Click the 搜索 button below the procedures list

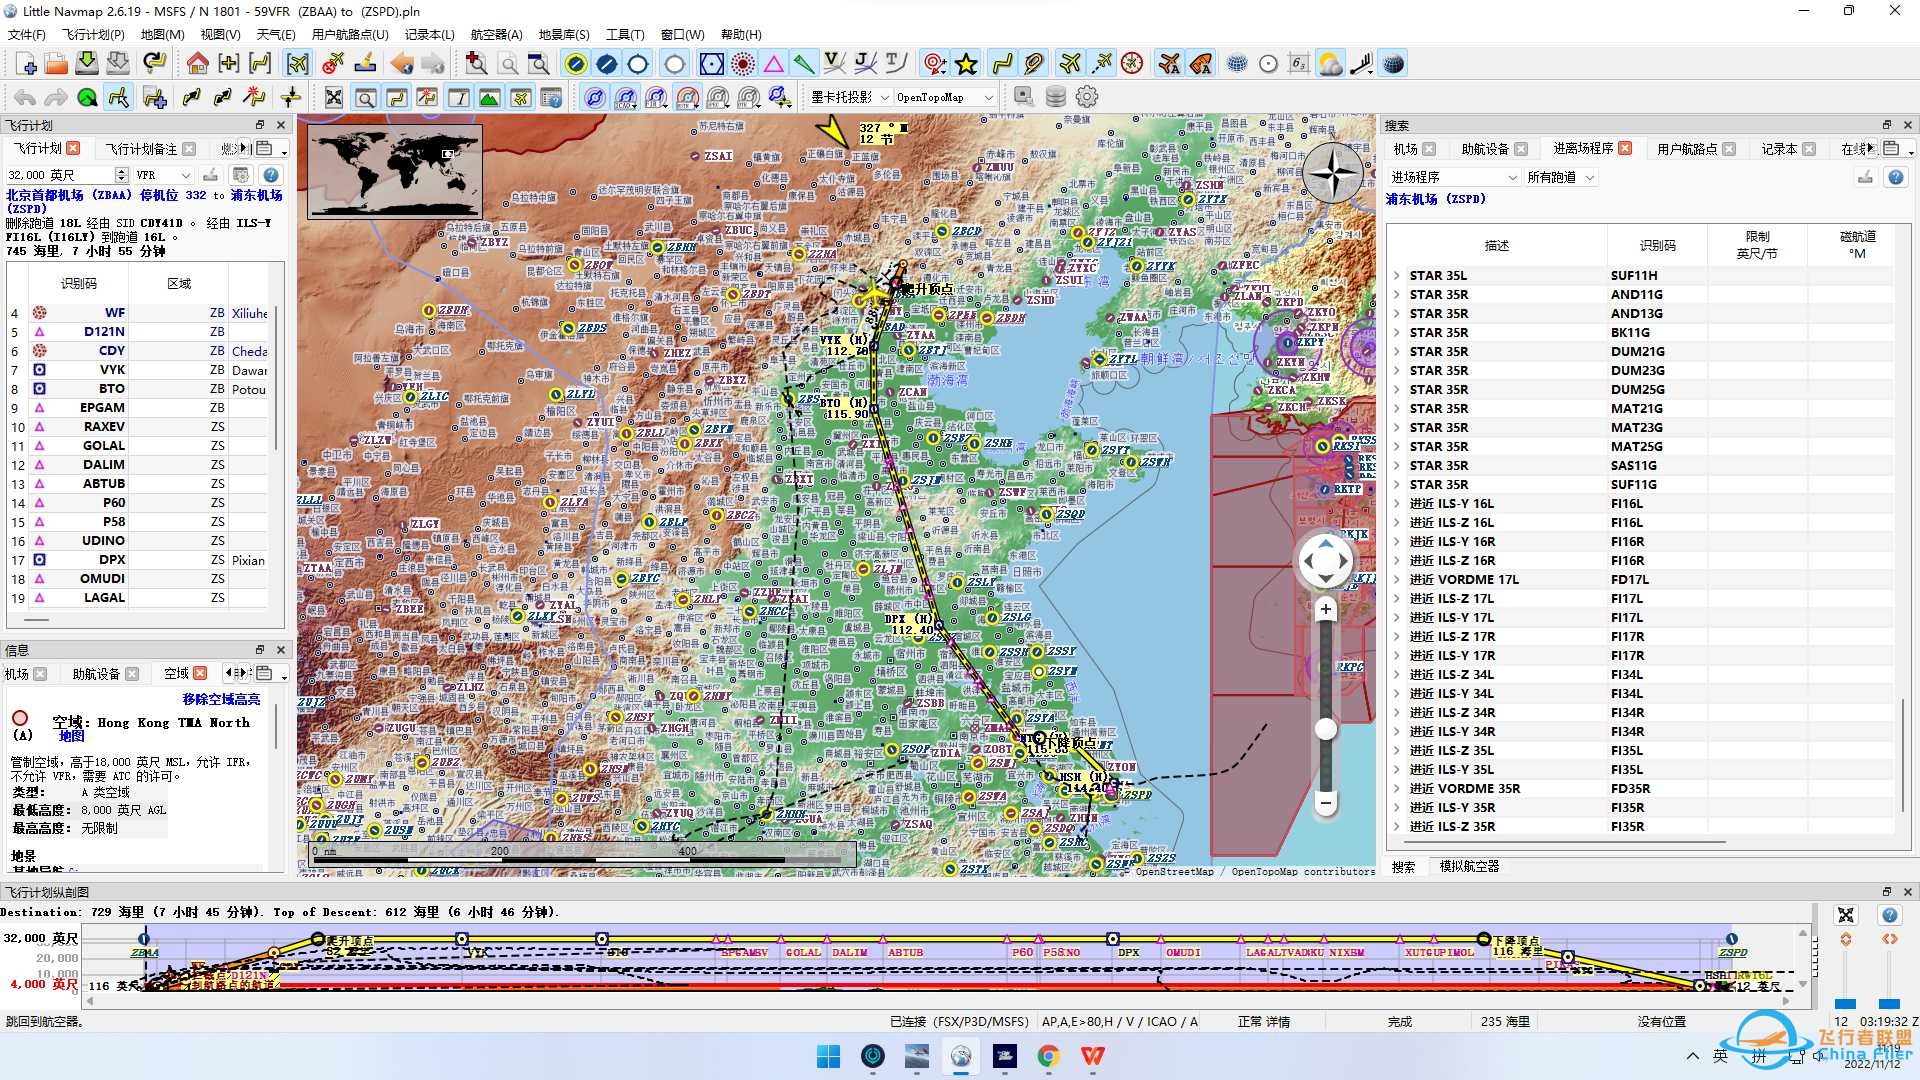(1404, 866)
